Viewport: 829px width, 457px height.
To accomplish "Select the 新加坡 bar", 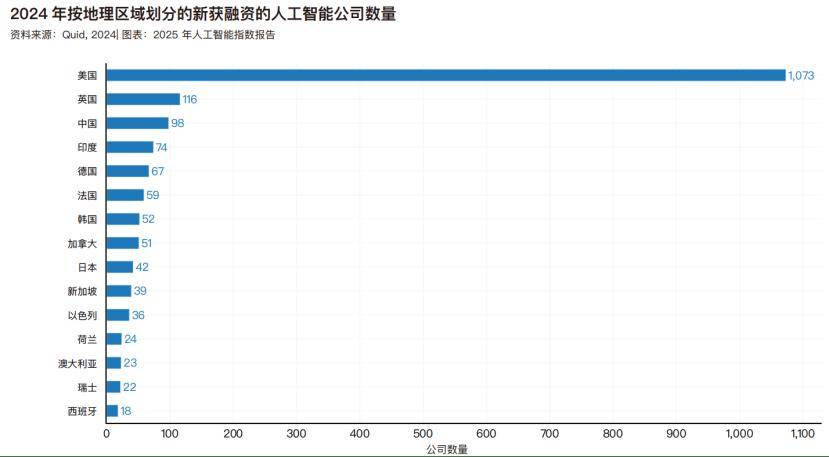I will (119, 291).
